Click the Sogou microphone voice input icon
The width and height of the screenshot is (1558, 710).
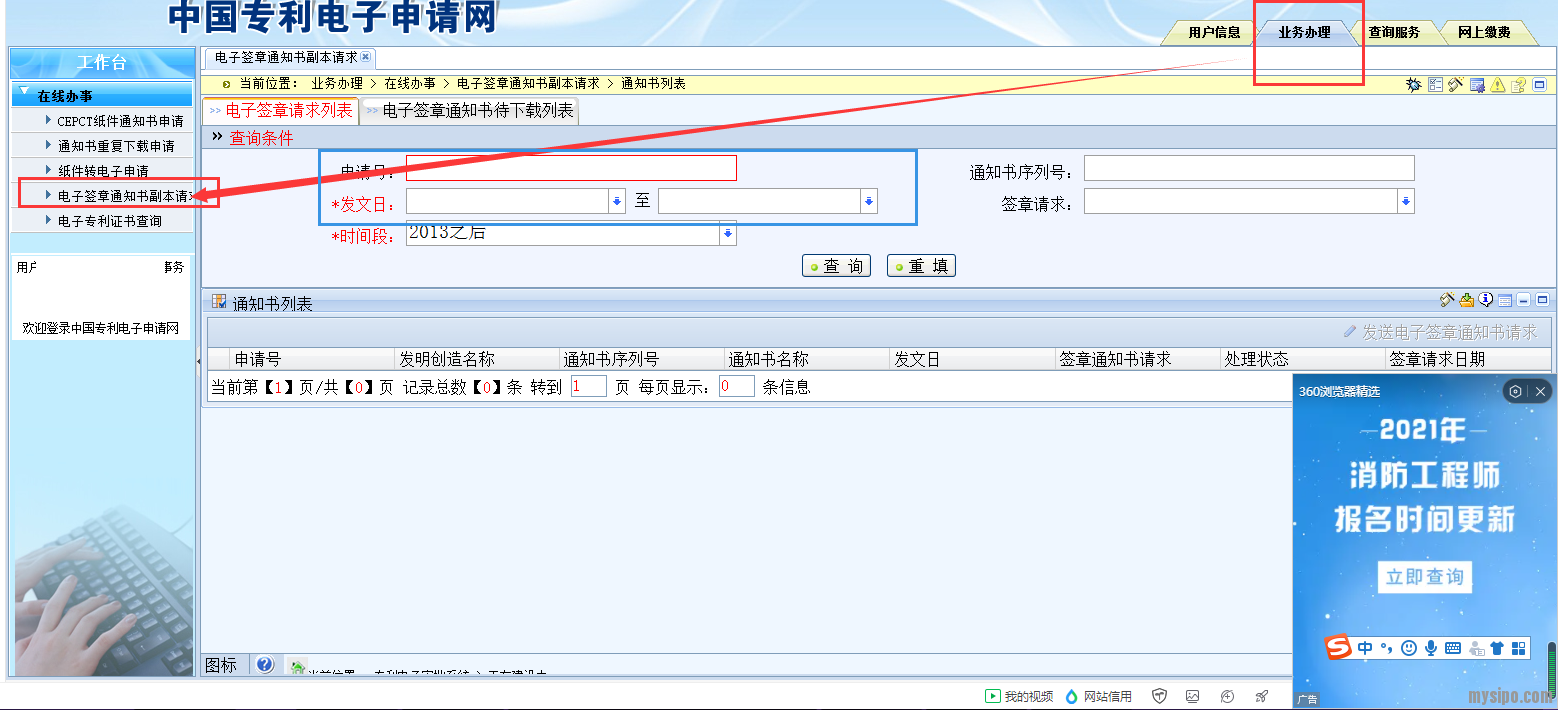(x=1431, y=648)
